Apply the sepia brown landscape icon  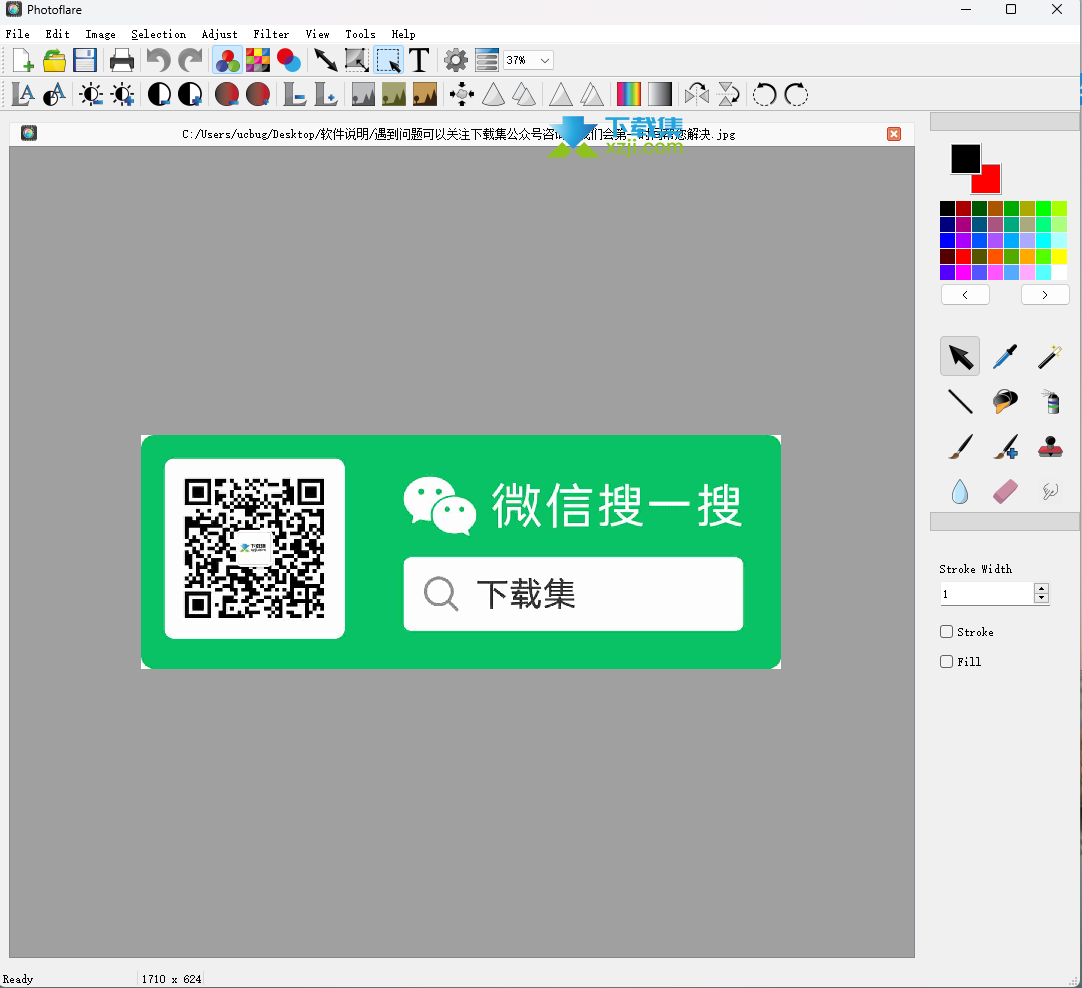(425, 95)
